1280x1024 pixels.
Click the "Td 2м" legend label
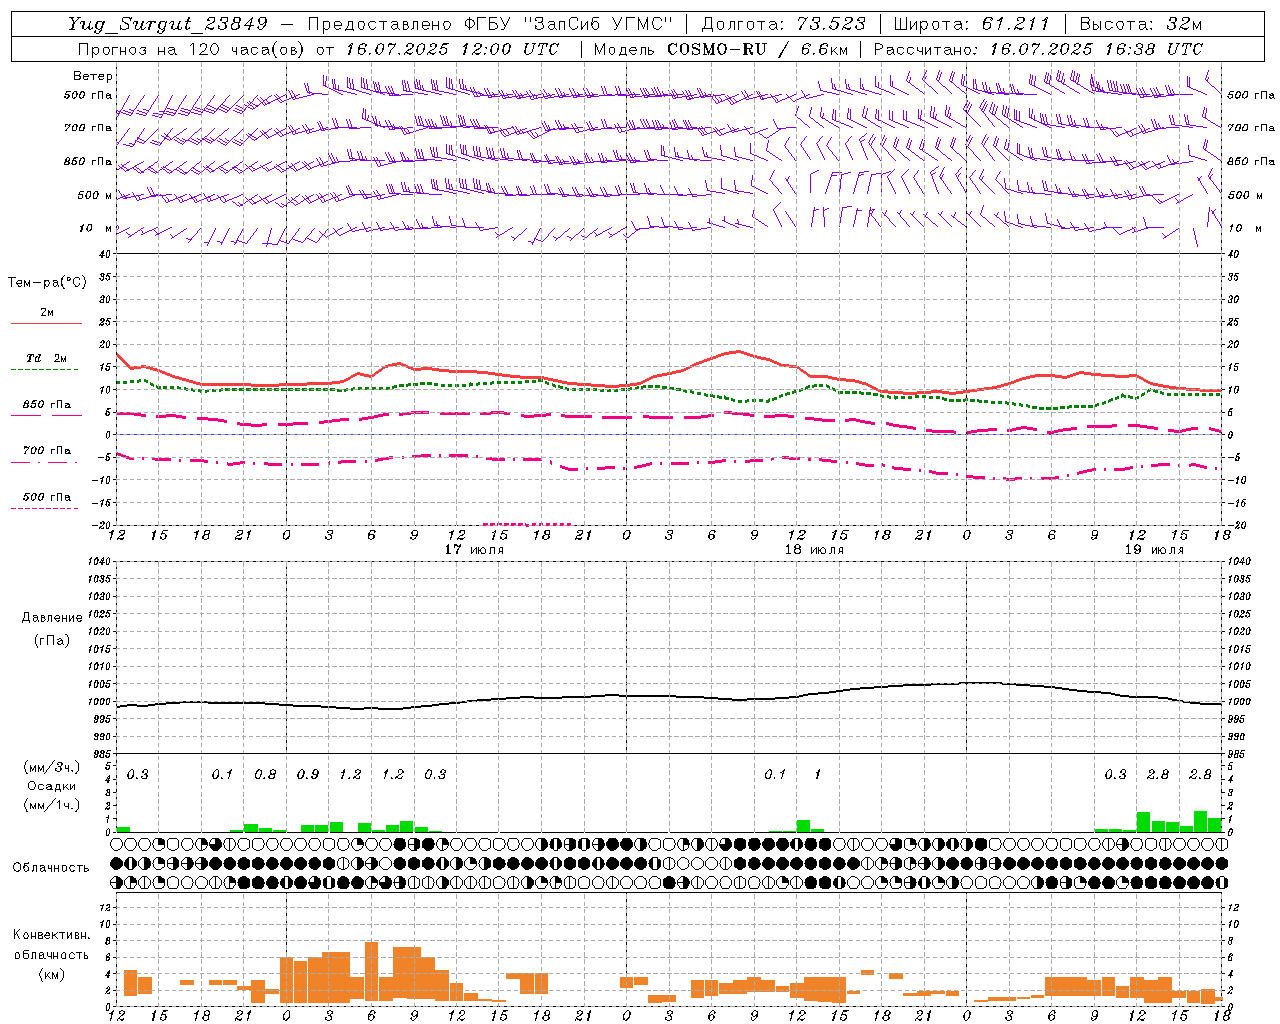pyautogui.click(x=47, y=358)
